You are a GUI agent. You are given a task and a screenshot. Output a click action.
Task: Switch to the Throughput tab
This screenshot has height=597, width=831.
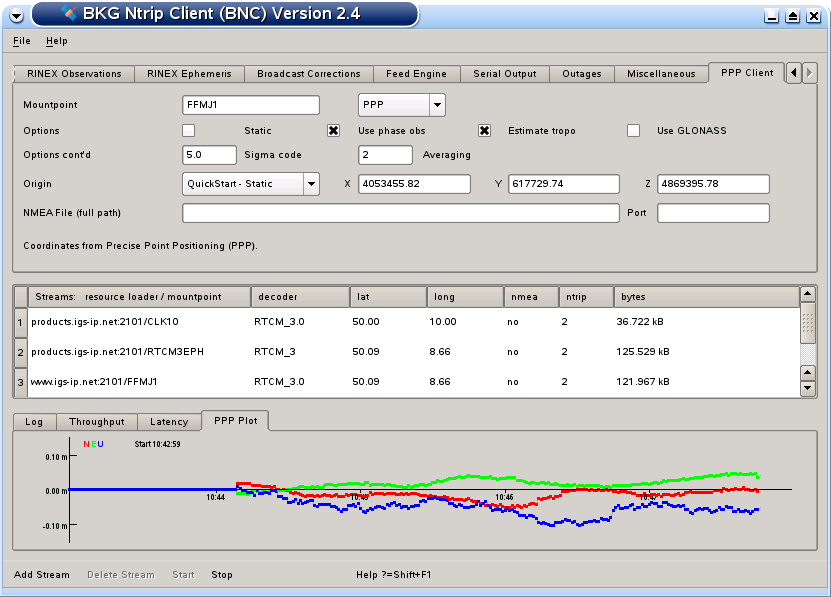[x=96, y=422]
